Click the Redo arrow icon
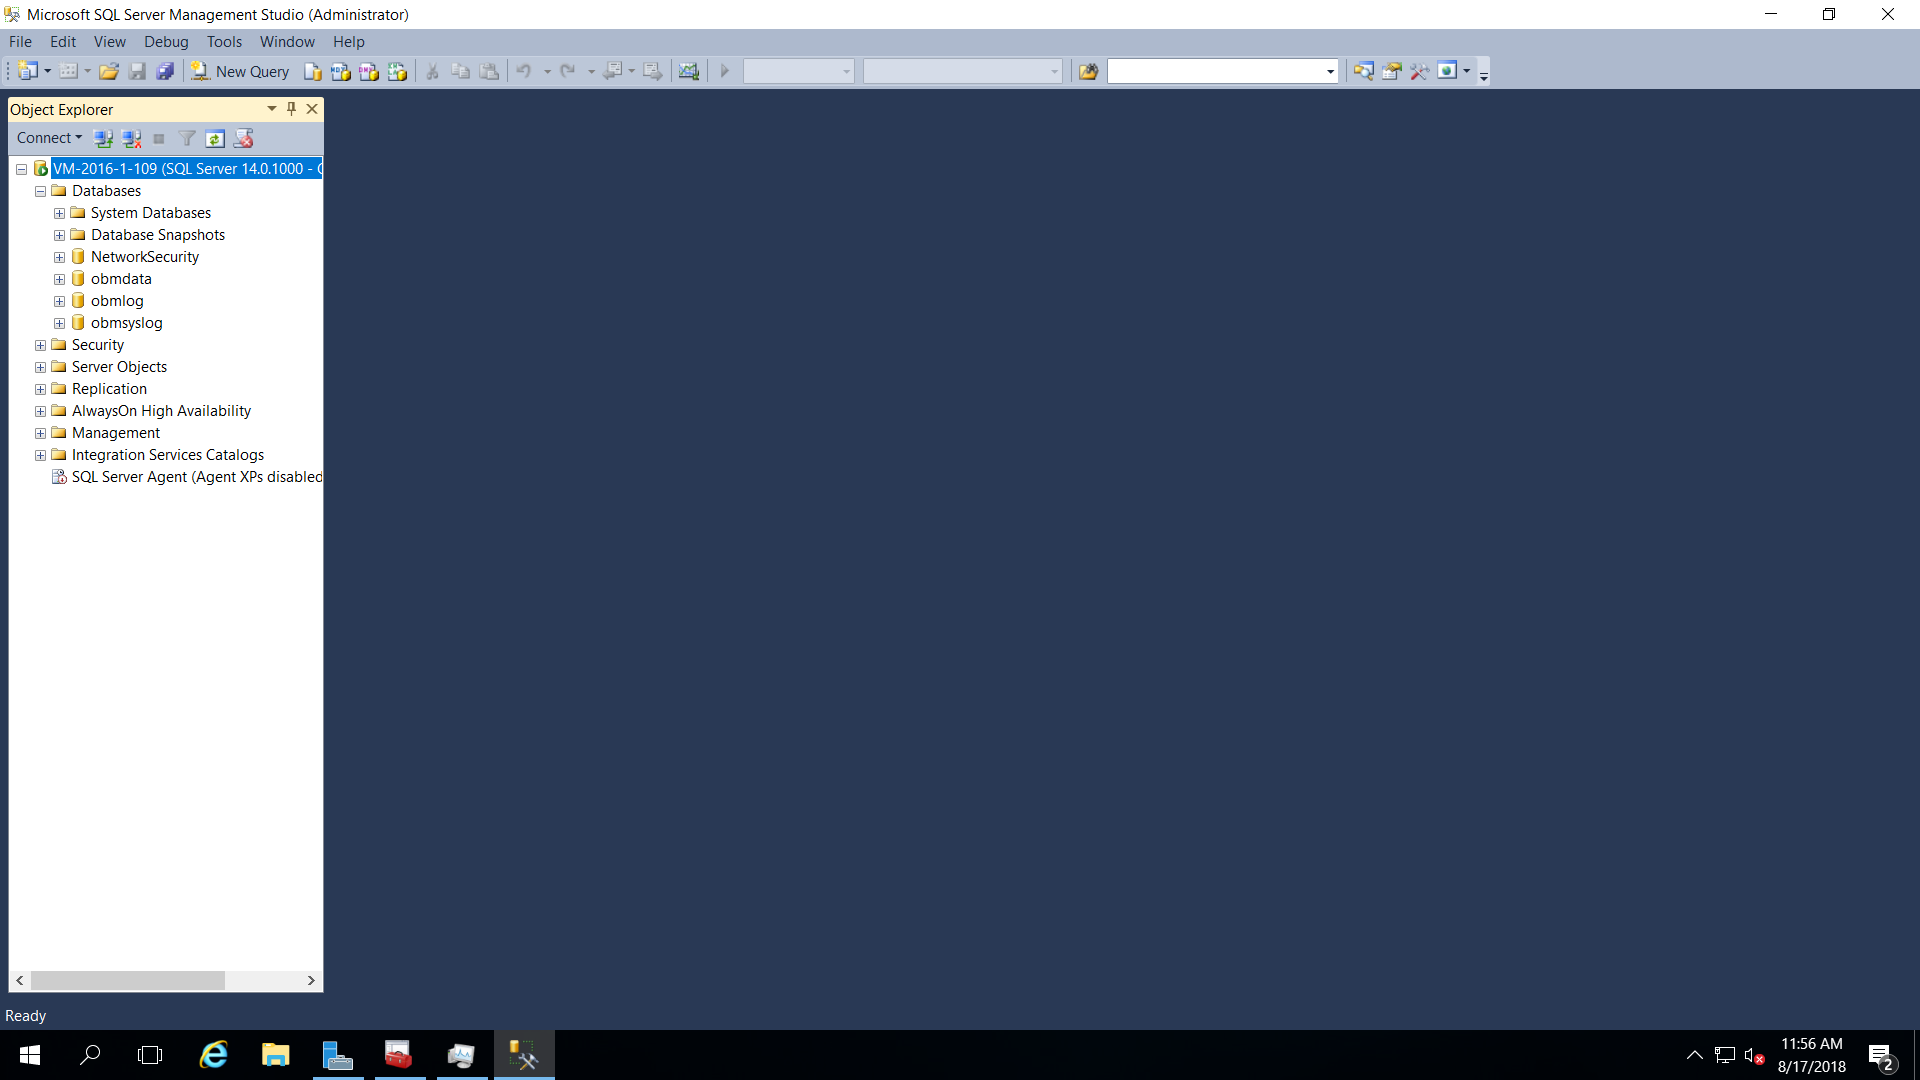1920x1080 pixels. pos(568,71)
